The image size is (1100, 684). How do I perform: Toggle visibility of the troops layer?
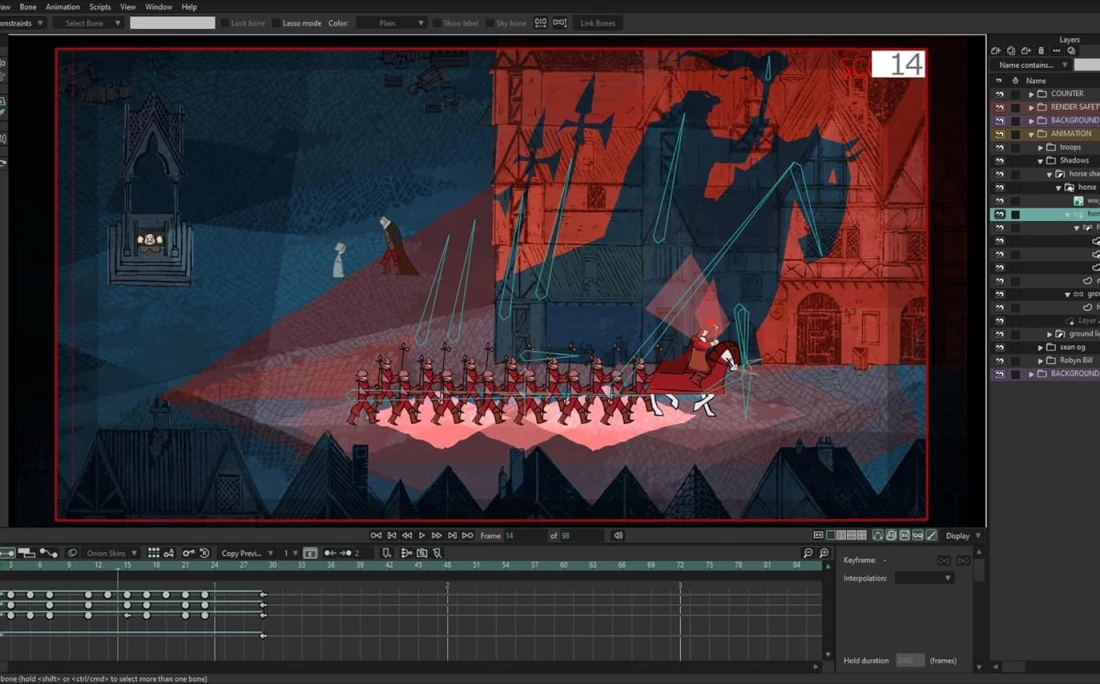[999, 147]
